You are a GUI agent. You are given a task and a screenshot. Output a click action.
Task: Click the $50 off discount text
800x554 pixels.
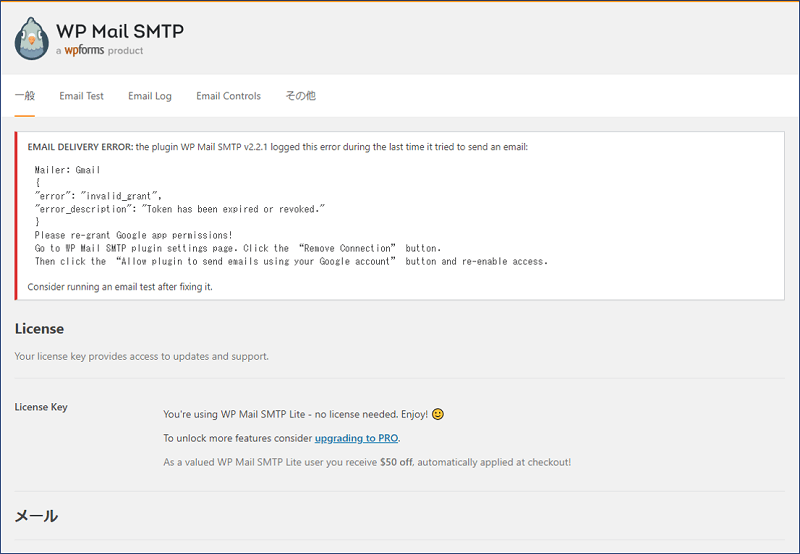396,462
